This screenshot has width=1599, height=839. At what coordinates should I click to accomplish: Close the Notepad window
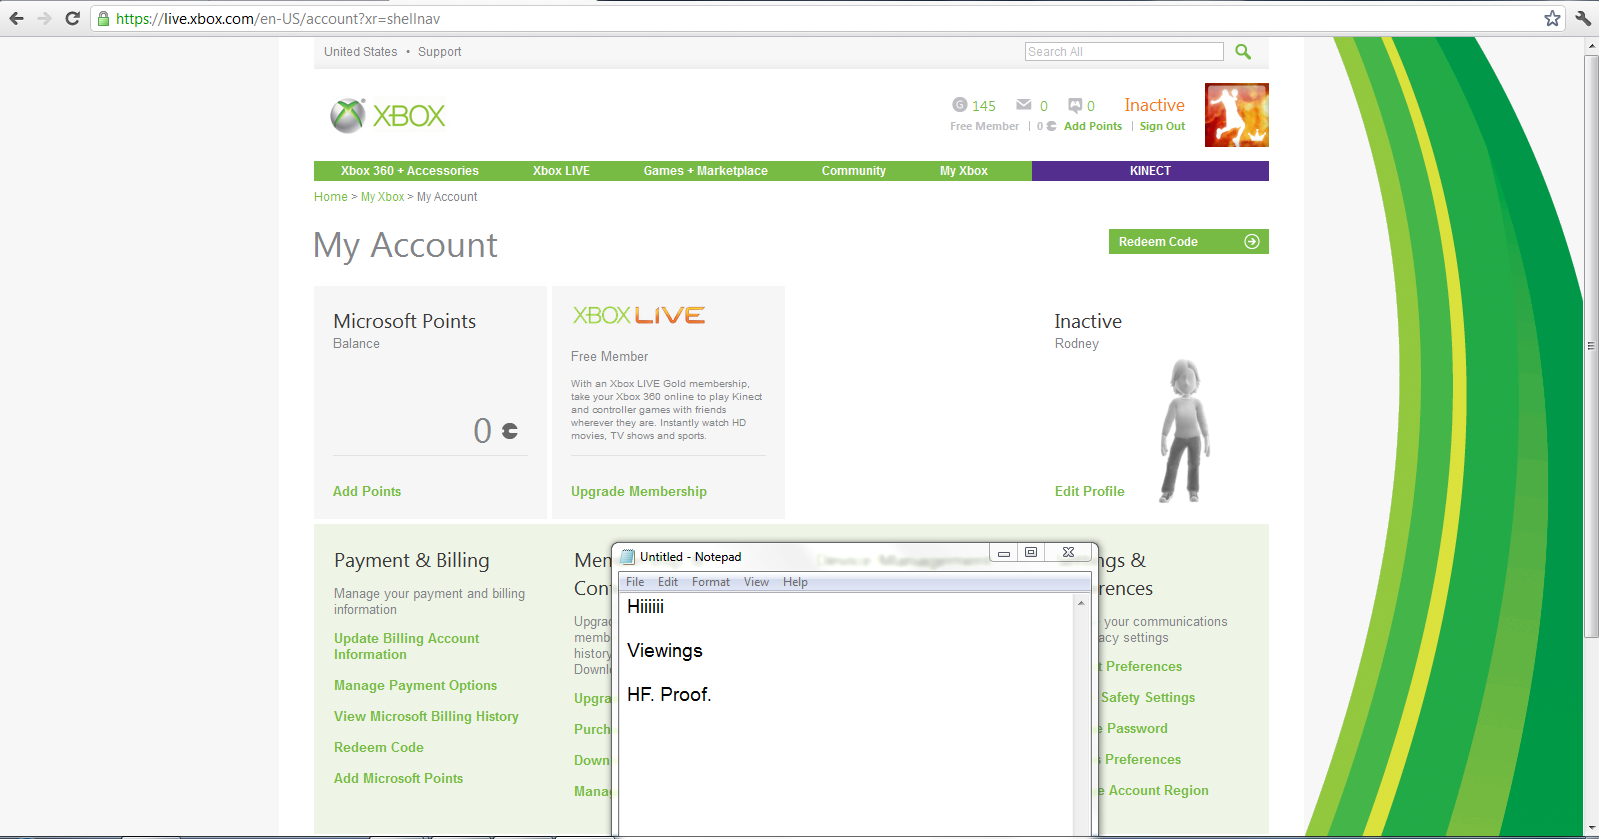1068,553
